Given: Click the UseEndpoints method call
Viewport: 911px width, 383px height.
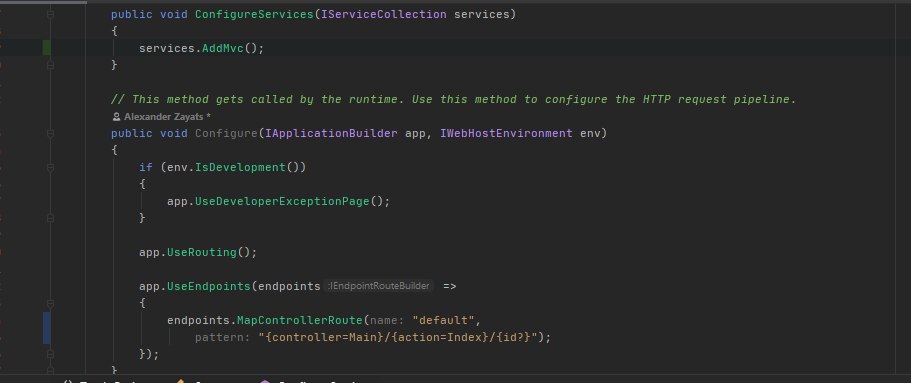Looking at the screenshot, I should (209, 286).
